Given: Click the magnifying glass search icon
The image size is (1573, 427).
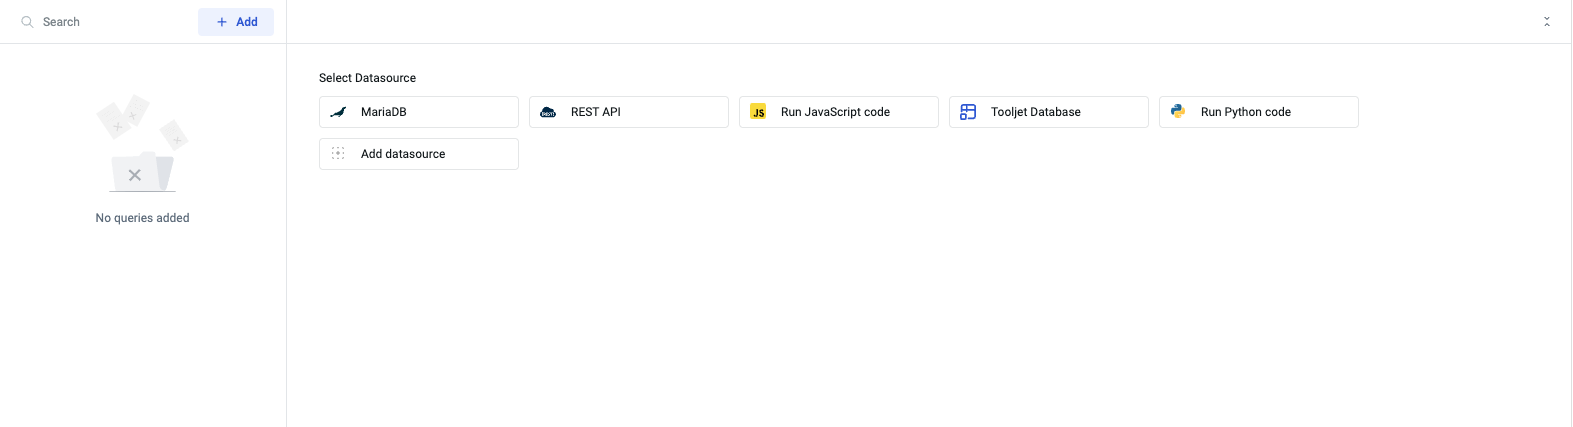Looking at the screenshot, I should pyautogui.click(x=28, y=22).
